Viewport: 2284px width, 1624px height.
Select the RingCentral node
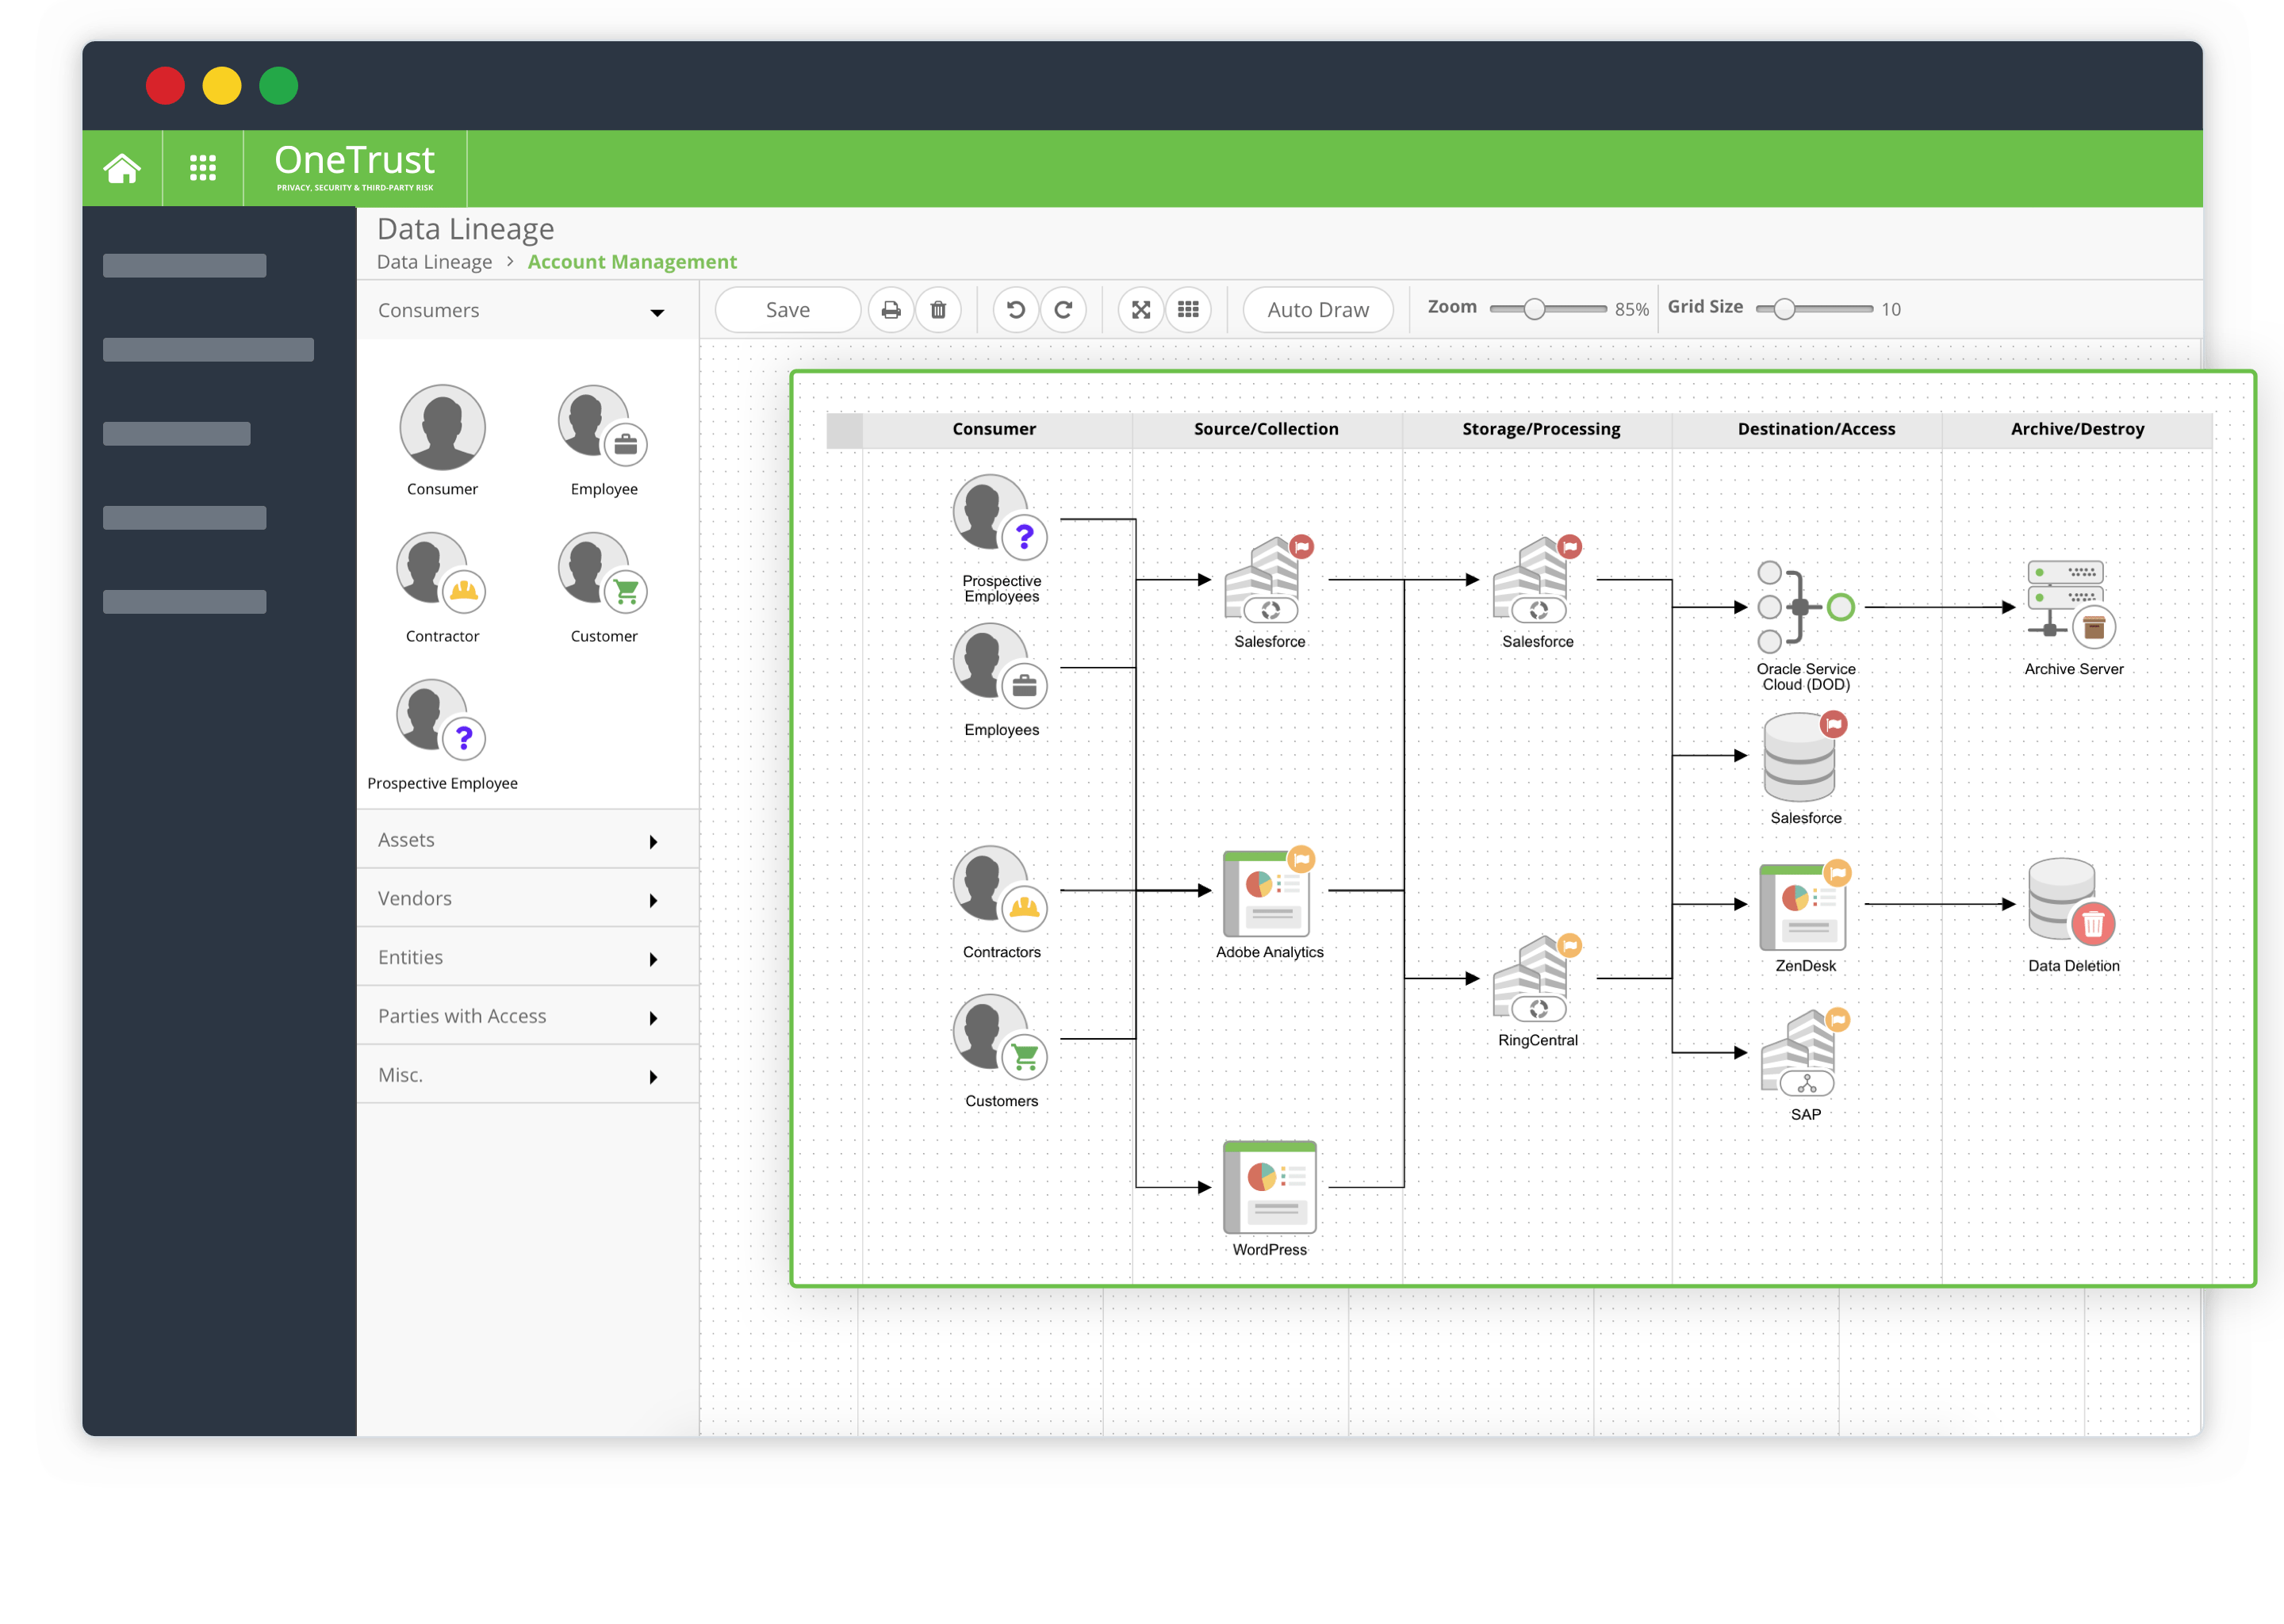point(1536,978)
